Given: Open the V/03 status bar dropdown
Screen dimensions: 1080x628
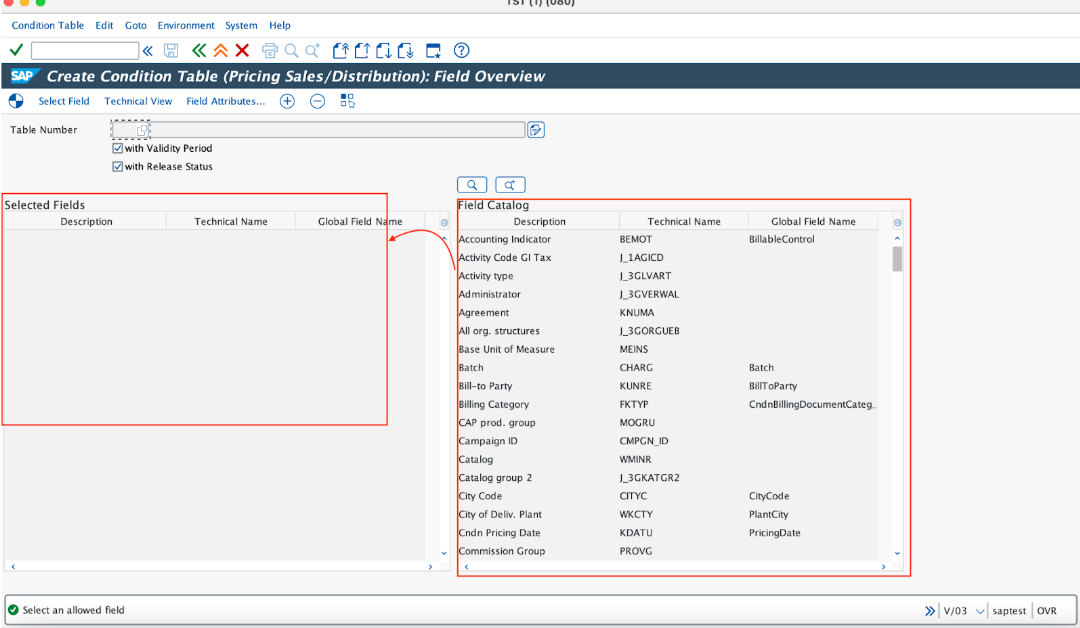Looking at the screenshot, I should coord(980,611).
